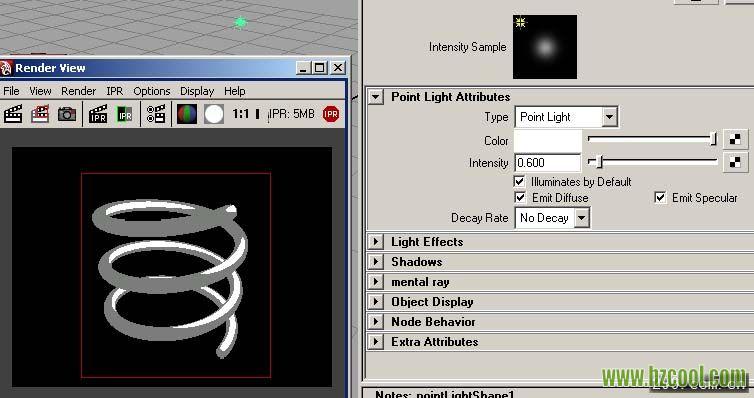Click the 1:1 real size button

click(x=240, y=114)
